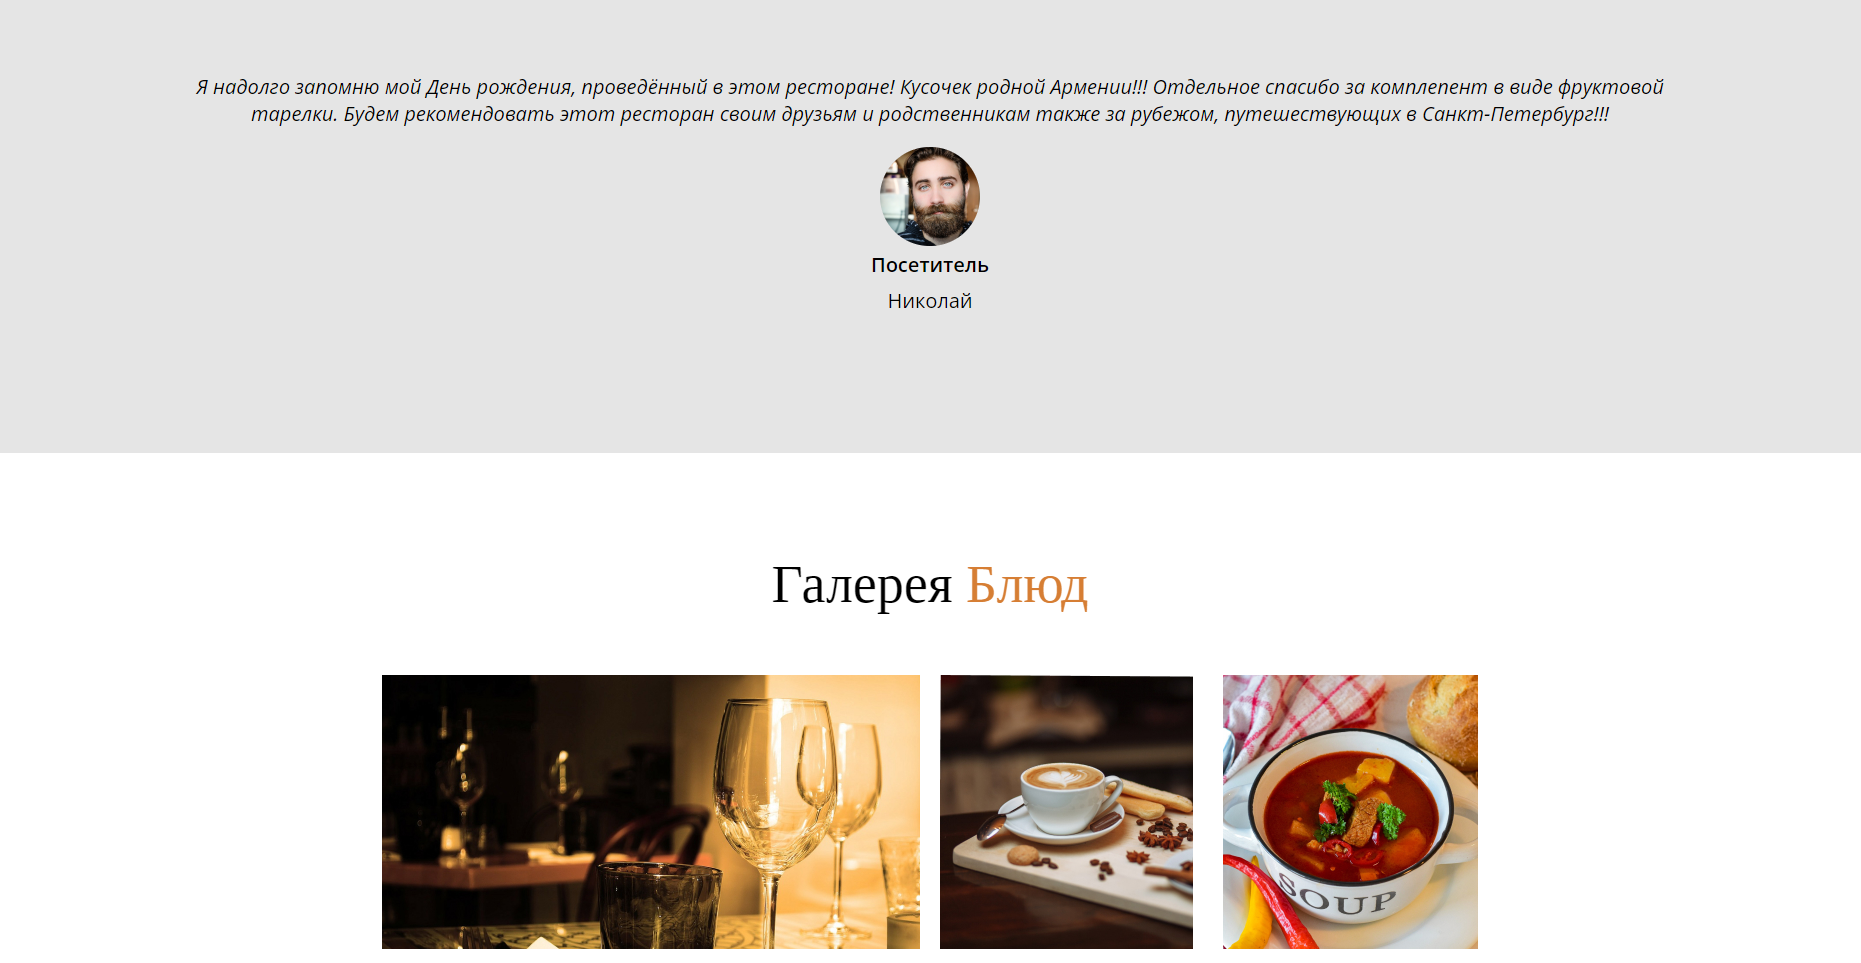Click the orange word "Блюд" in the heading
Screen dimensions: 1861x963
[x=1027, y=585]
